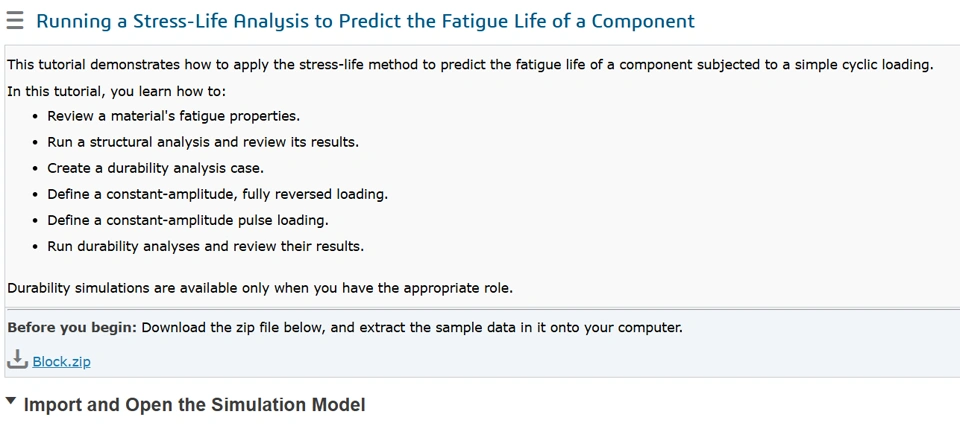Click the 'Durability simulations are available' note
960x426 pixels.
pyautogui.click(x=259, y=288)
